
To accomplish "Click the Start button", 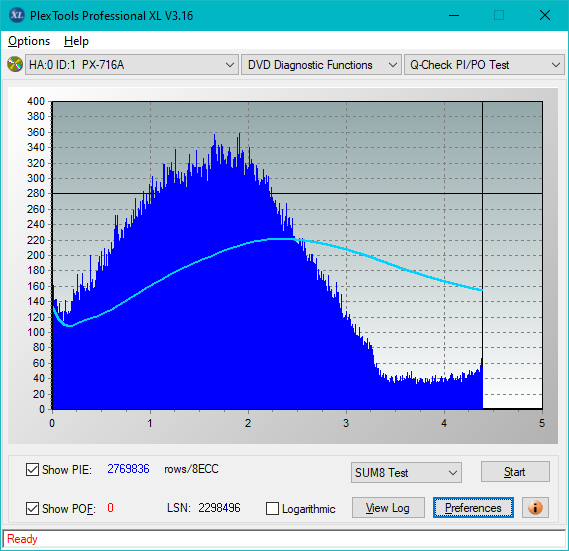I will [515, 472].
